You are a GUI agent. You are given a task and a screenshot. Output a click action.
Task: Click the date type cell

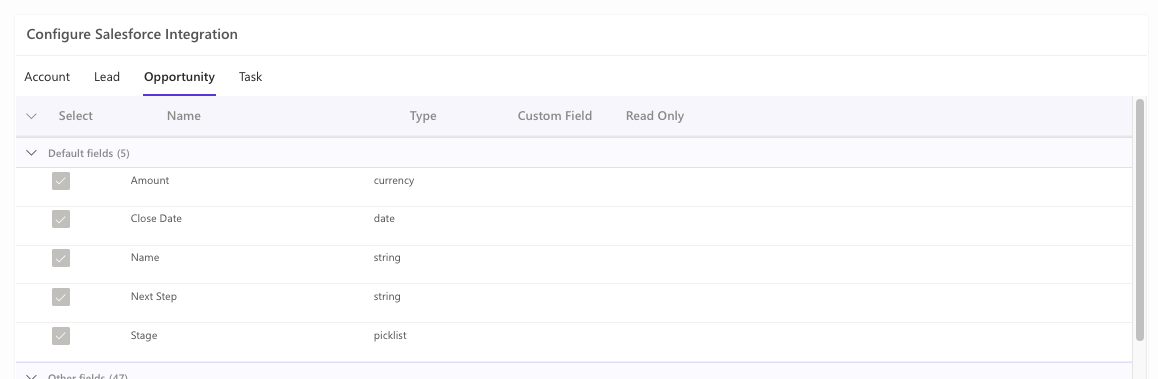point(384,219)
